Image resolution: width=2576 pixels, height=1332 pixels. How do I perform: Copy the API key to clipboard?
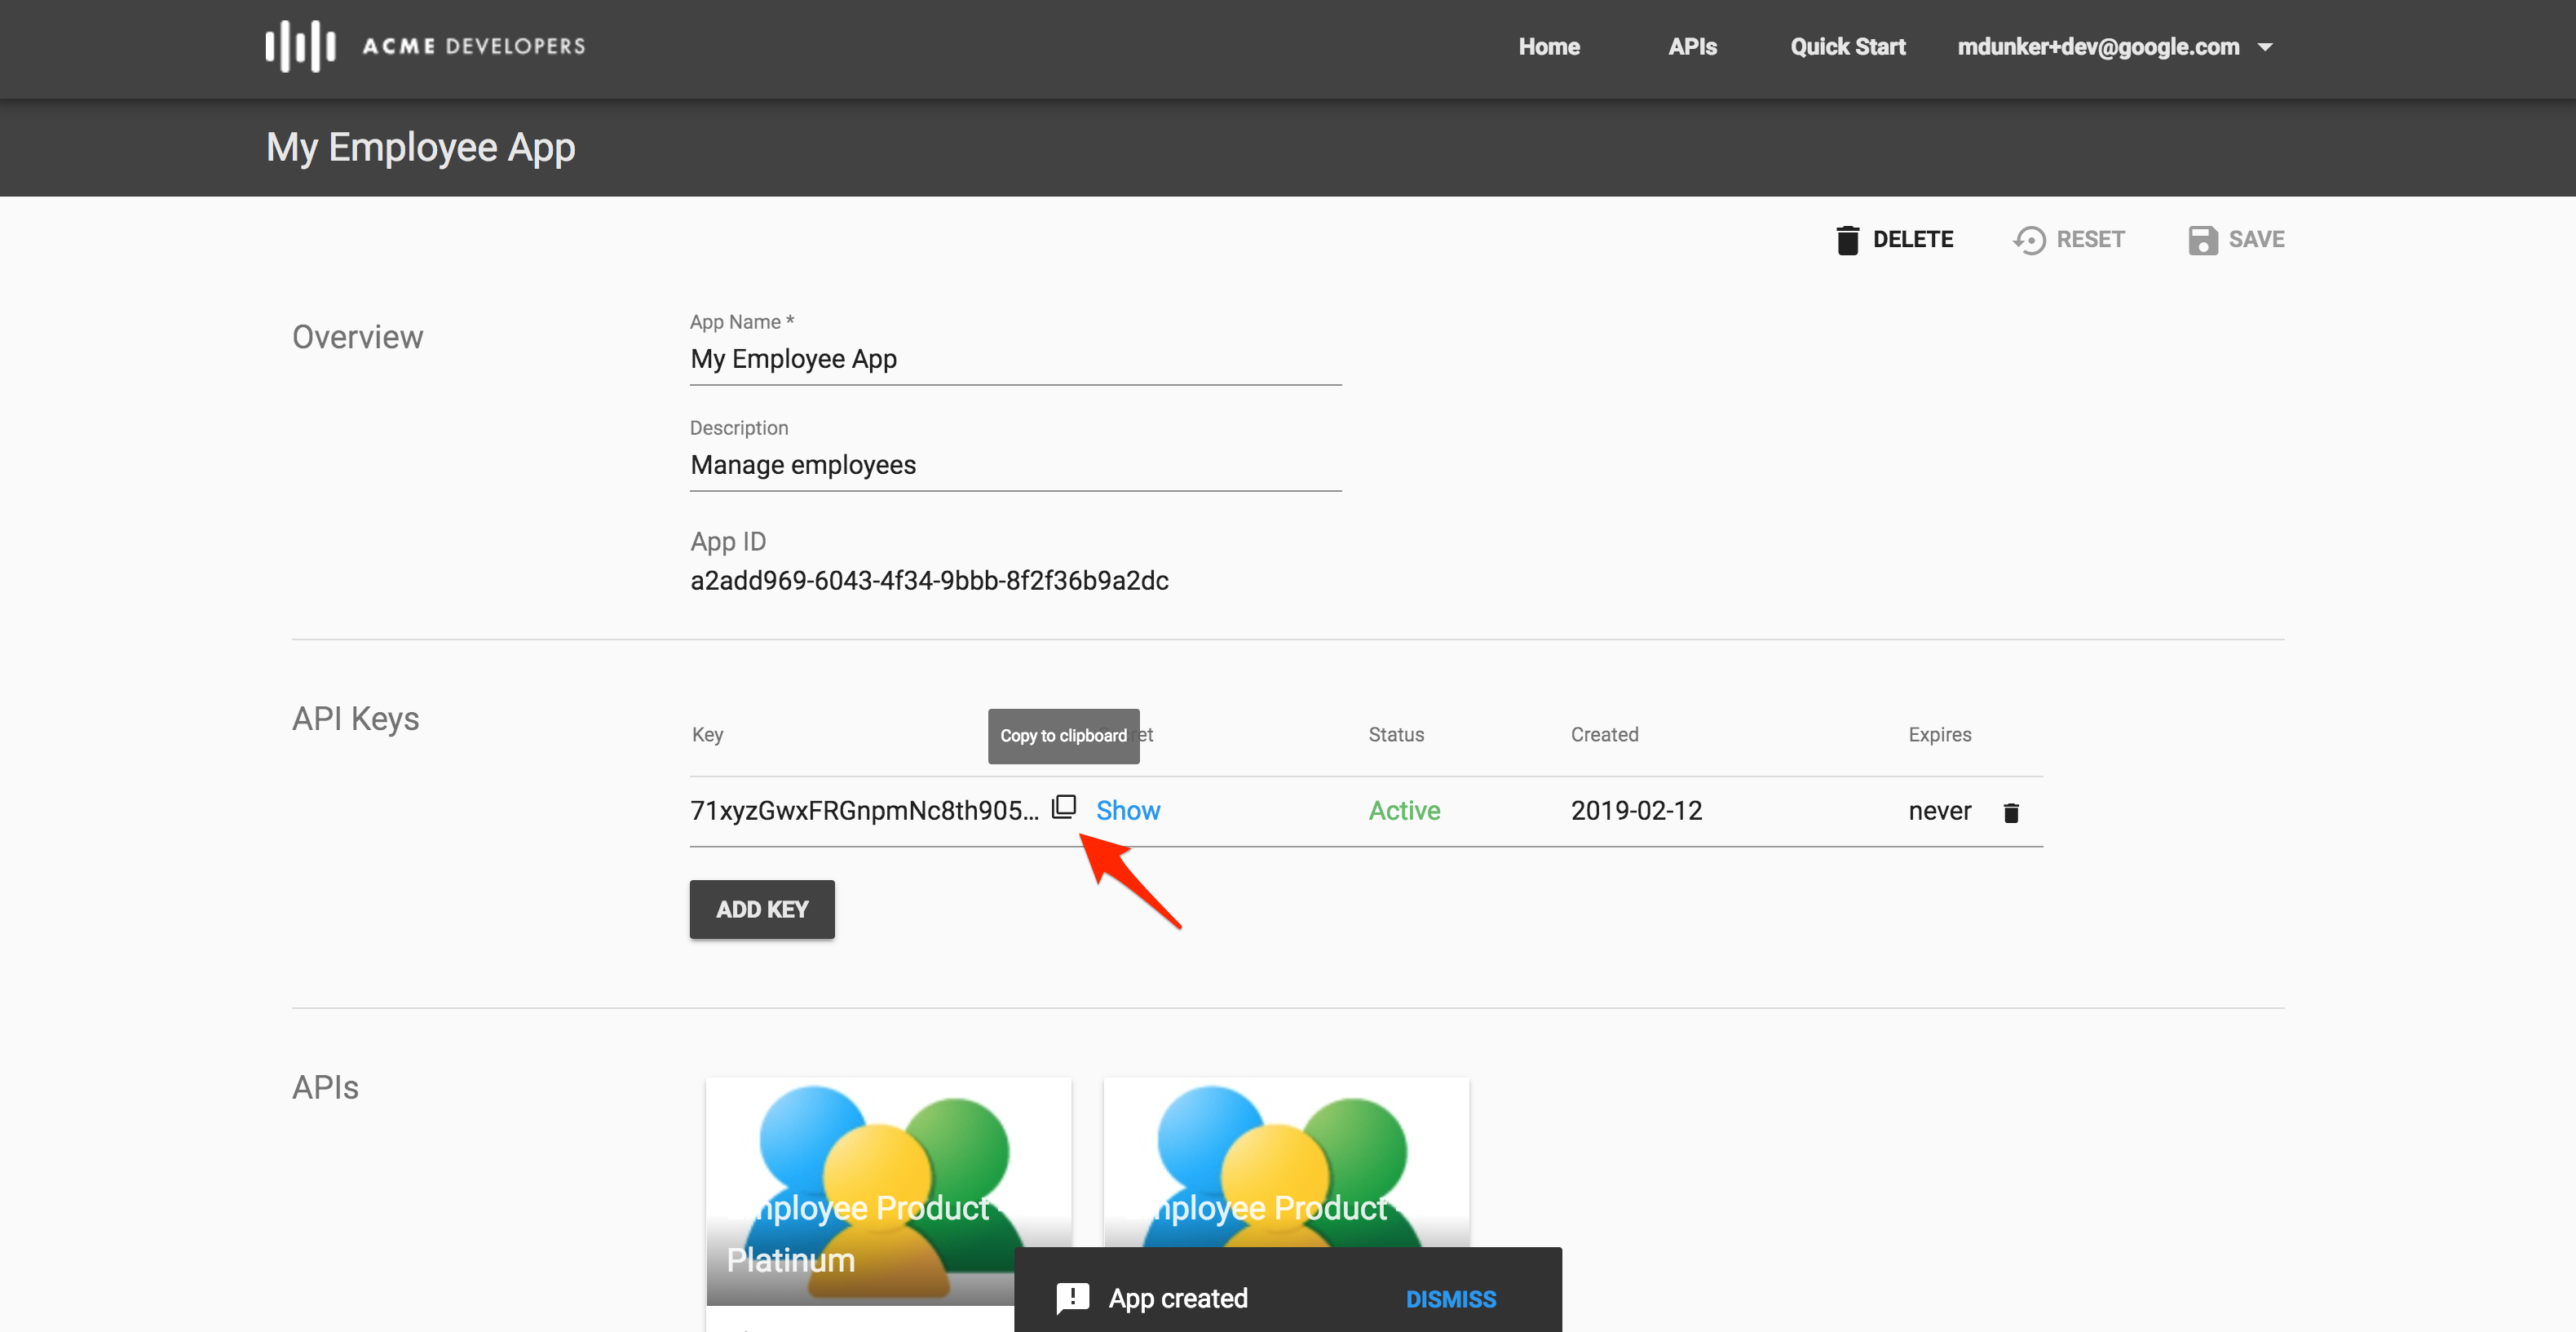point(1064,806)
